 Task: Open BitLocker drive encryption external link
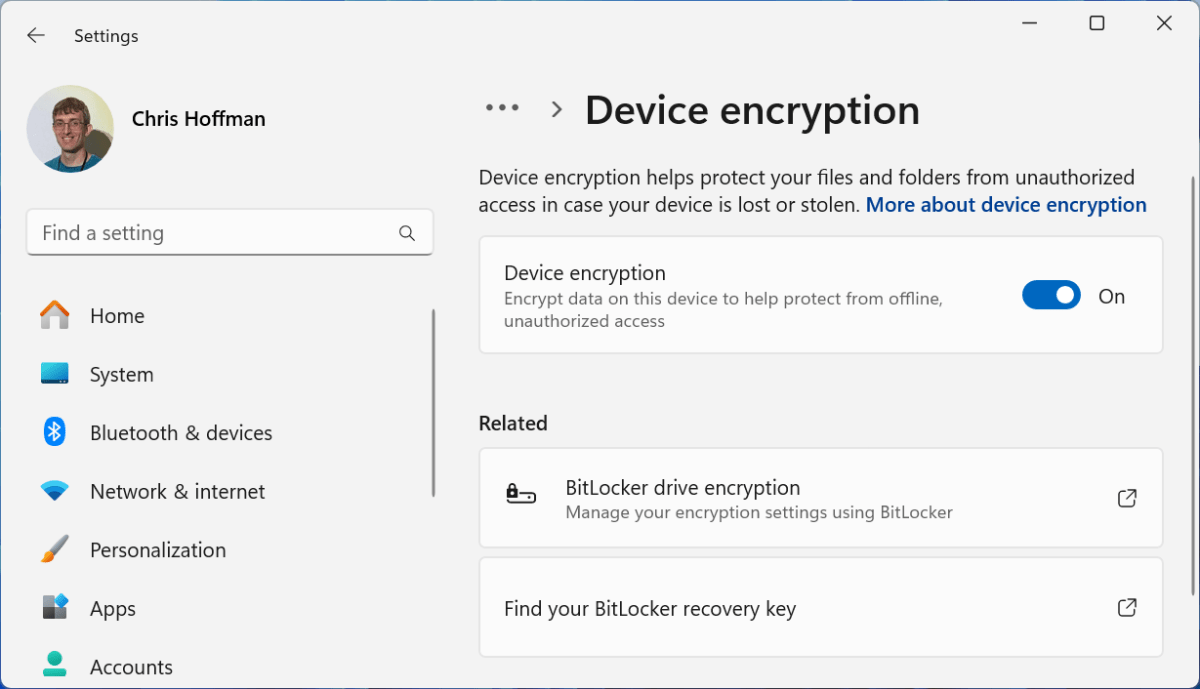coord(1127,498)
